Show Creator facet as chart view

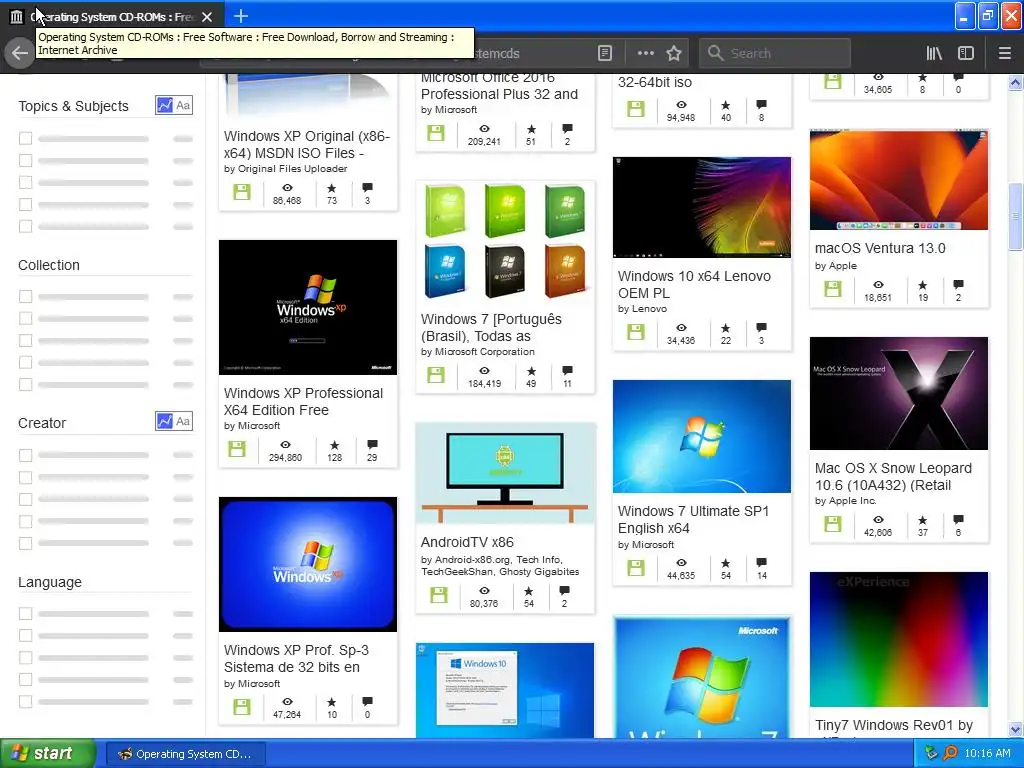[165, 421]
